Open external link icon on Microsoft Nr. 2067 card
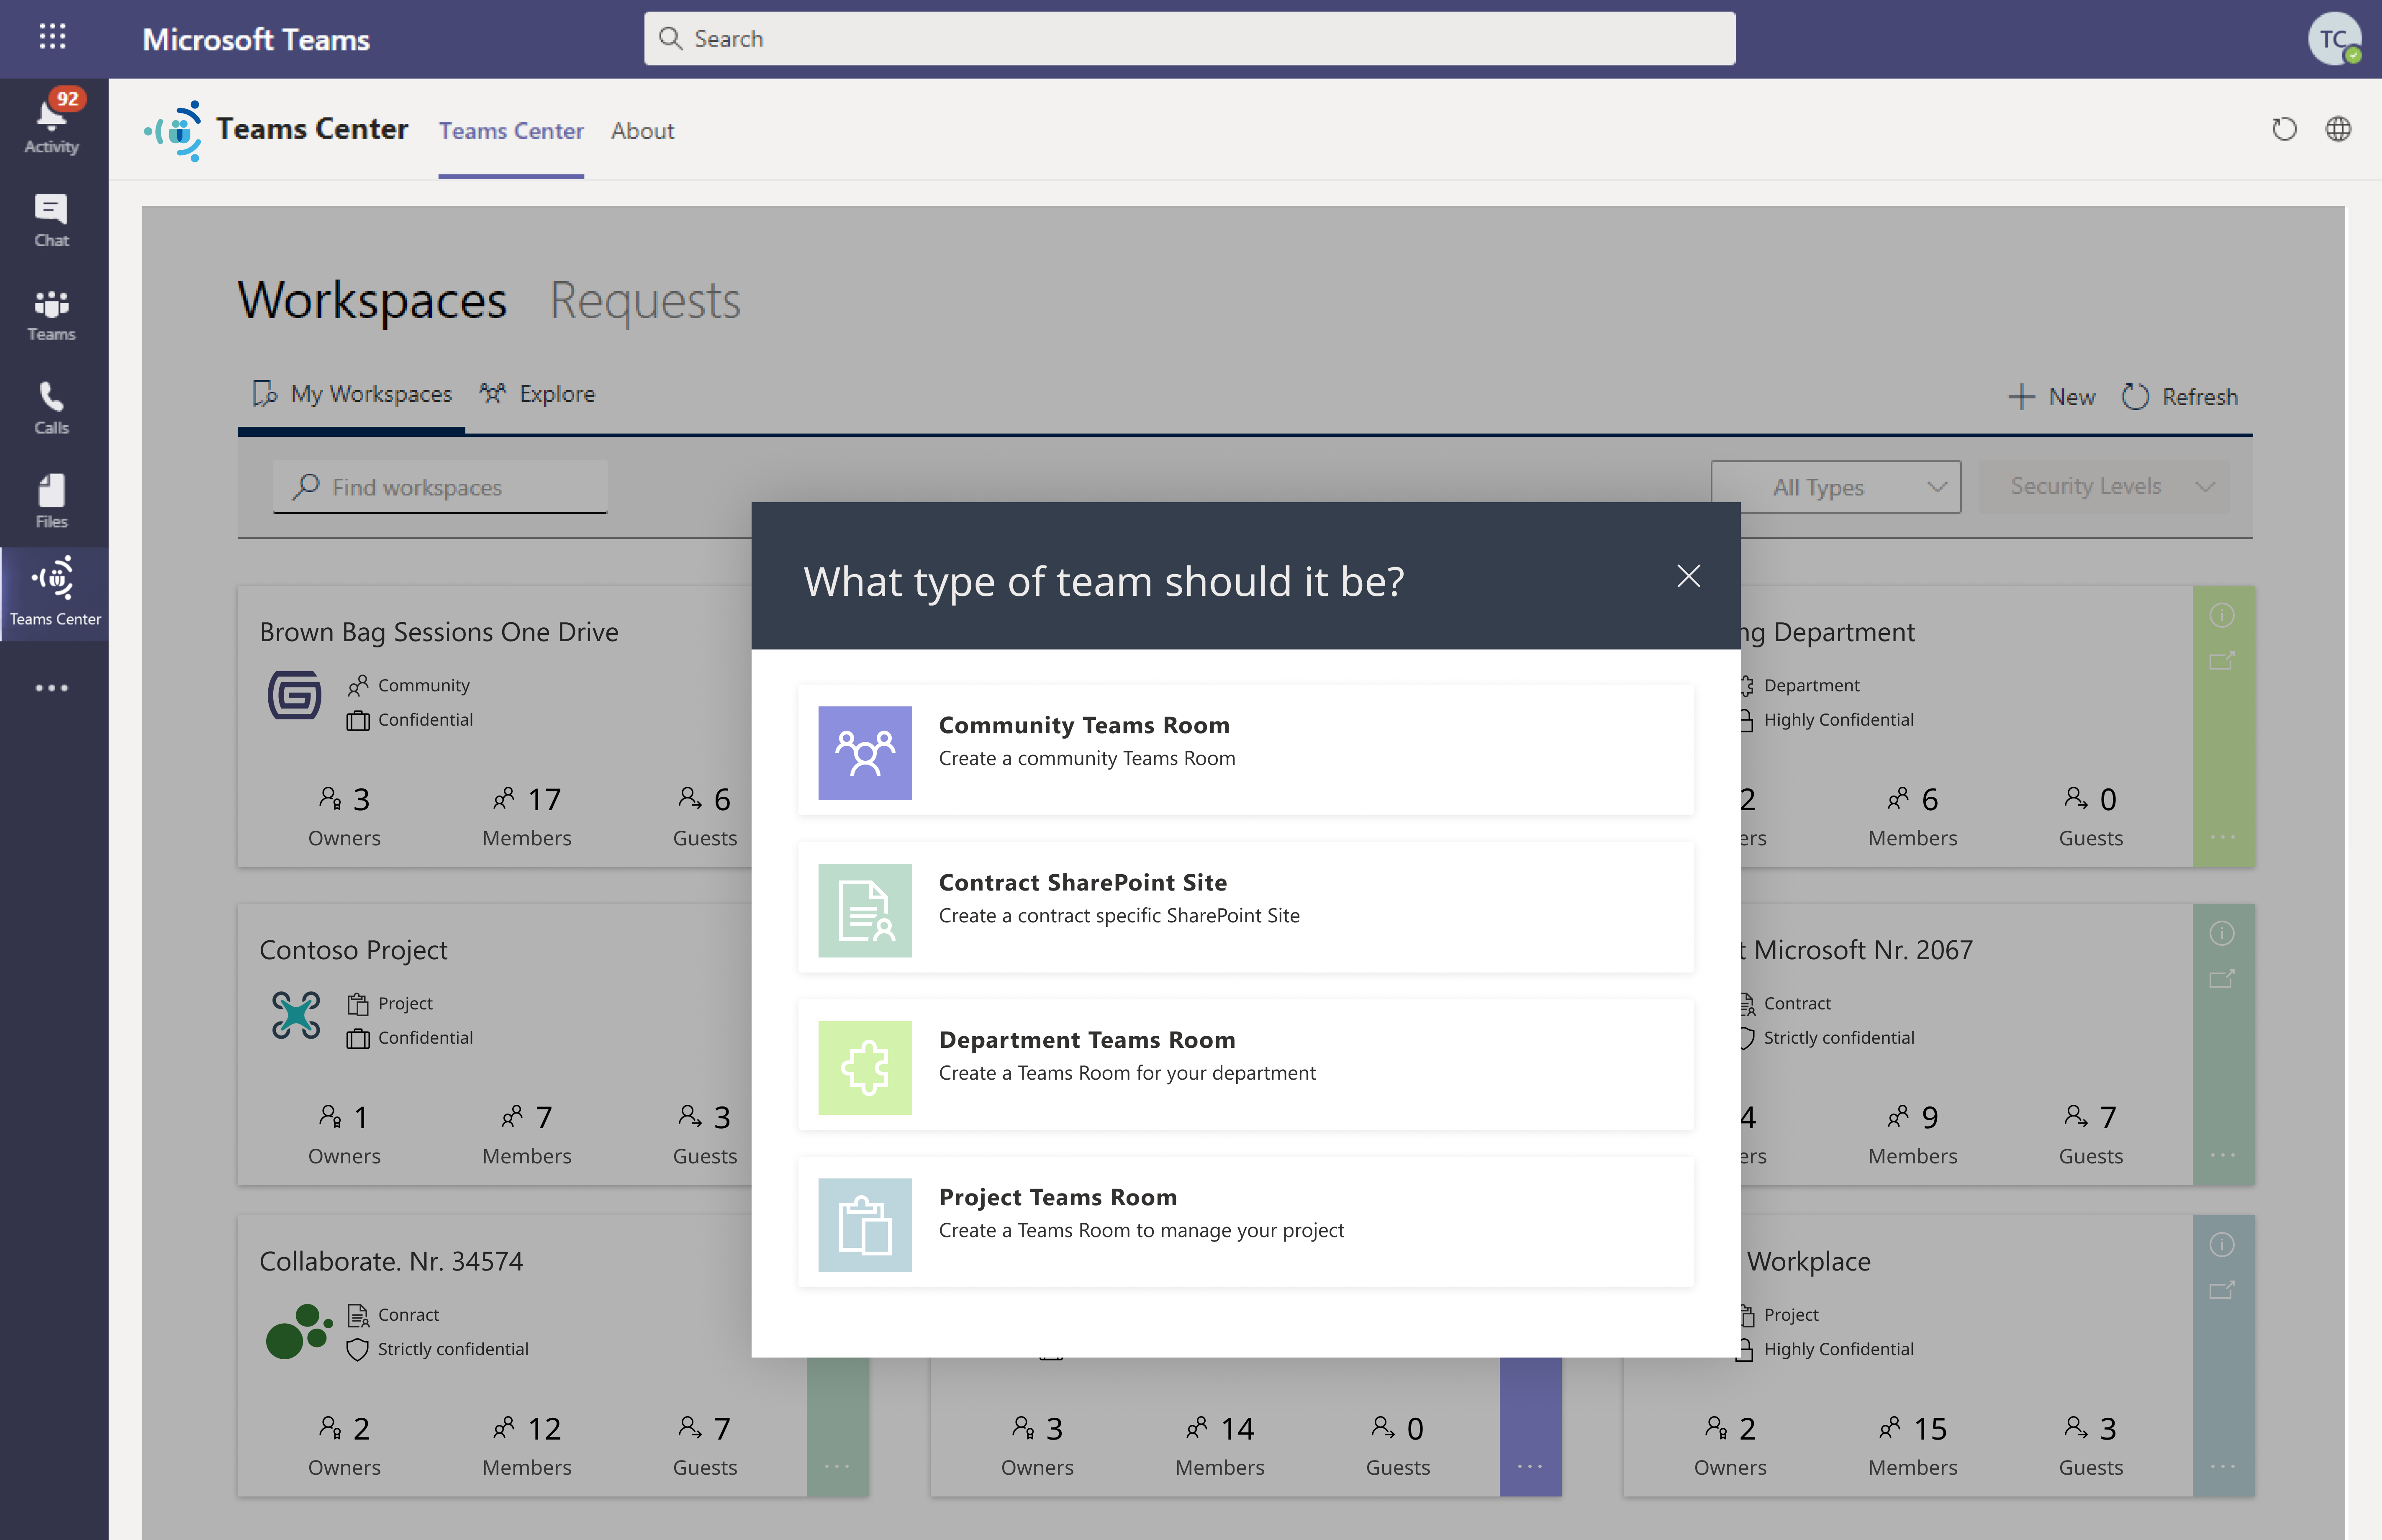2382x1540 pixels. tap(2222, 979)
